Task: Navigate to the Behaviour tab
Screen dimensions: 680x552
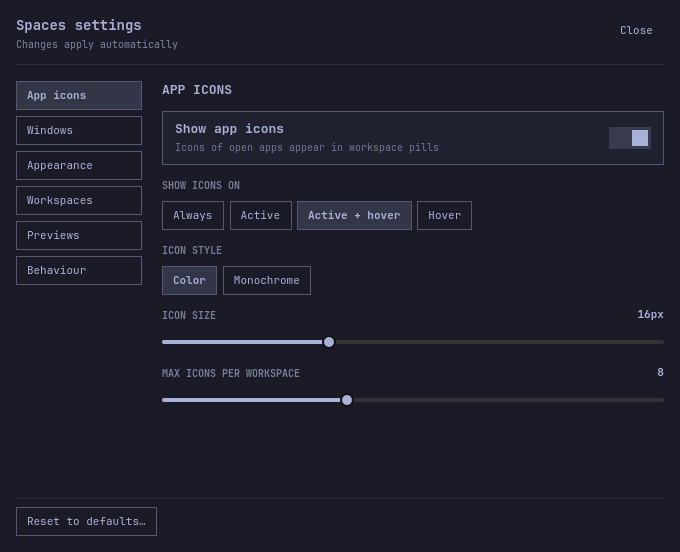Action: [x=79, y=271]
